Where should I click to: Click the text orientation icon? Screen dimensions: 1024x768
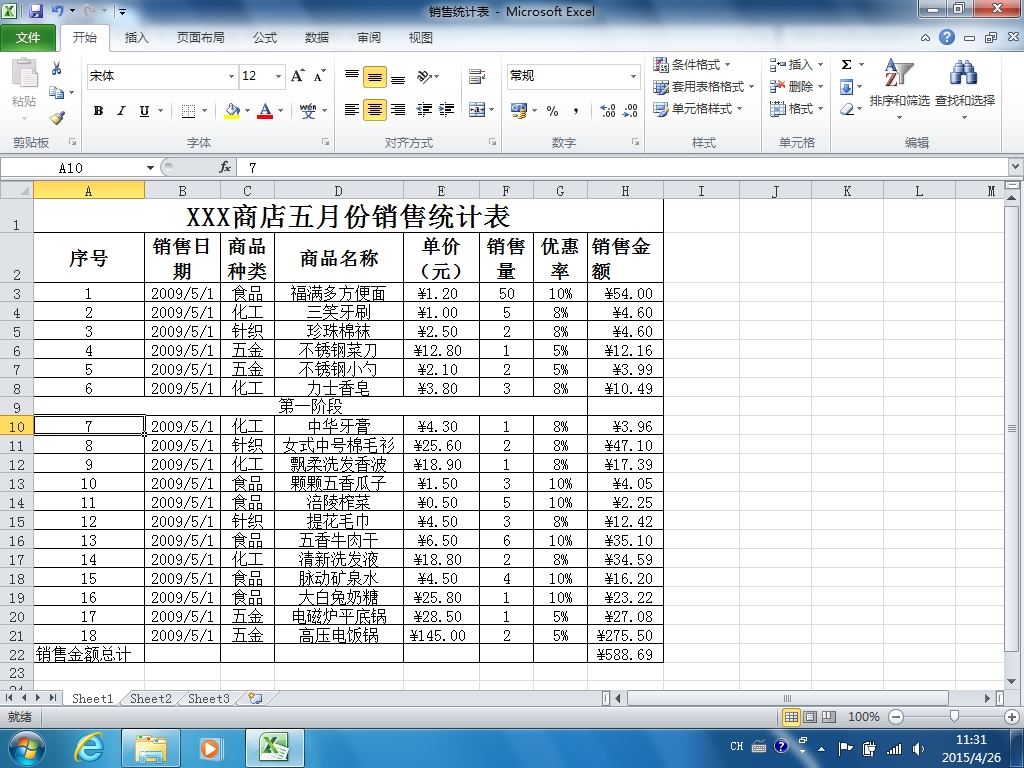click(424, 76)
